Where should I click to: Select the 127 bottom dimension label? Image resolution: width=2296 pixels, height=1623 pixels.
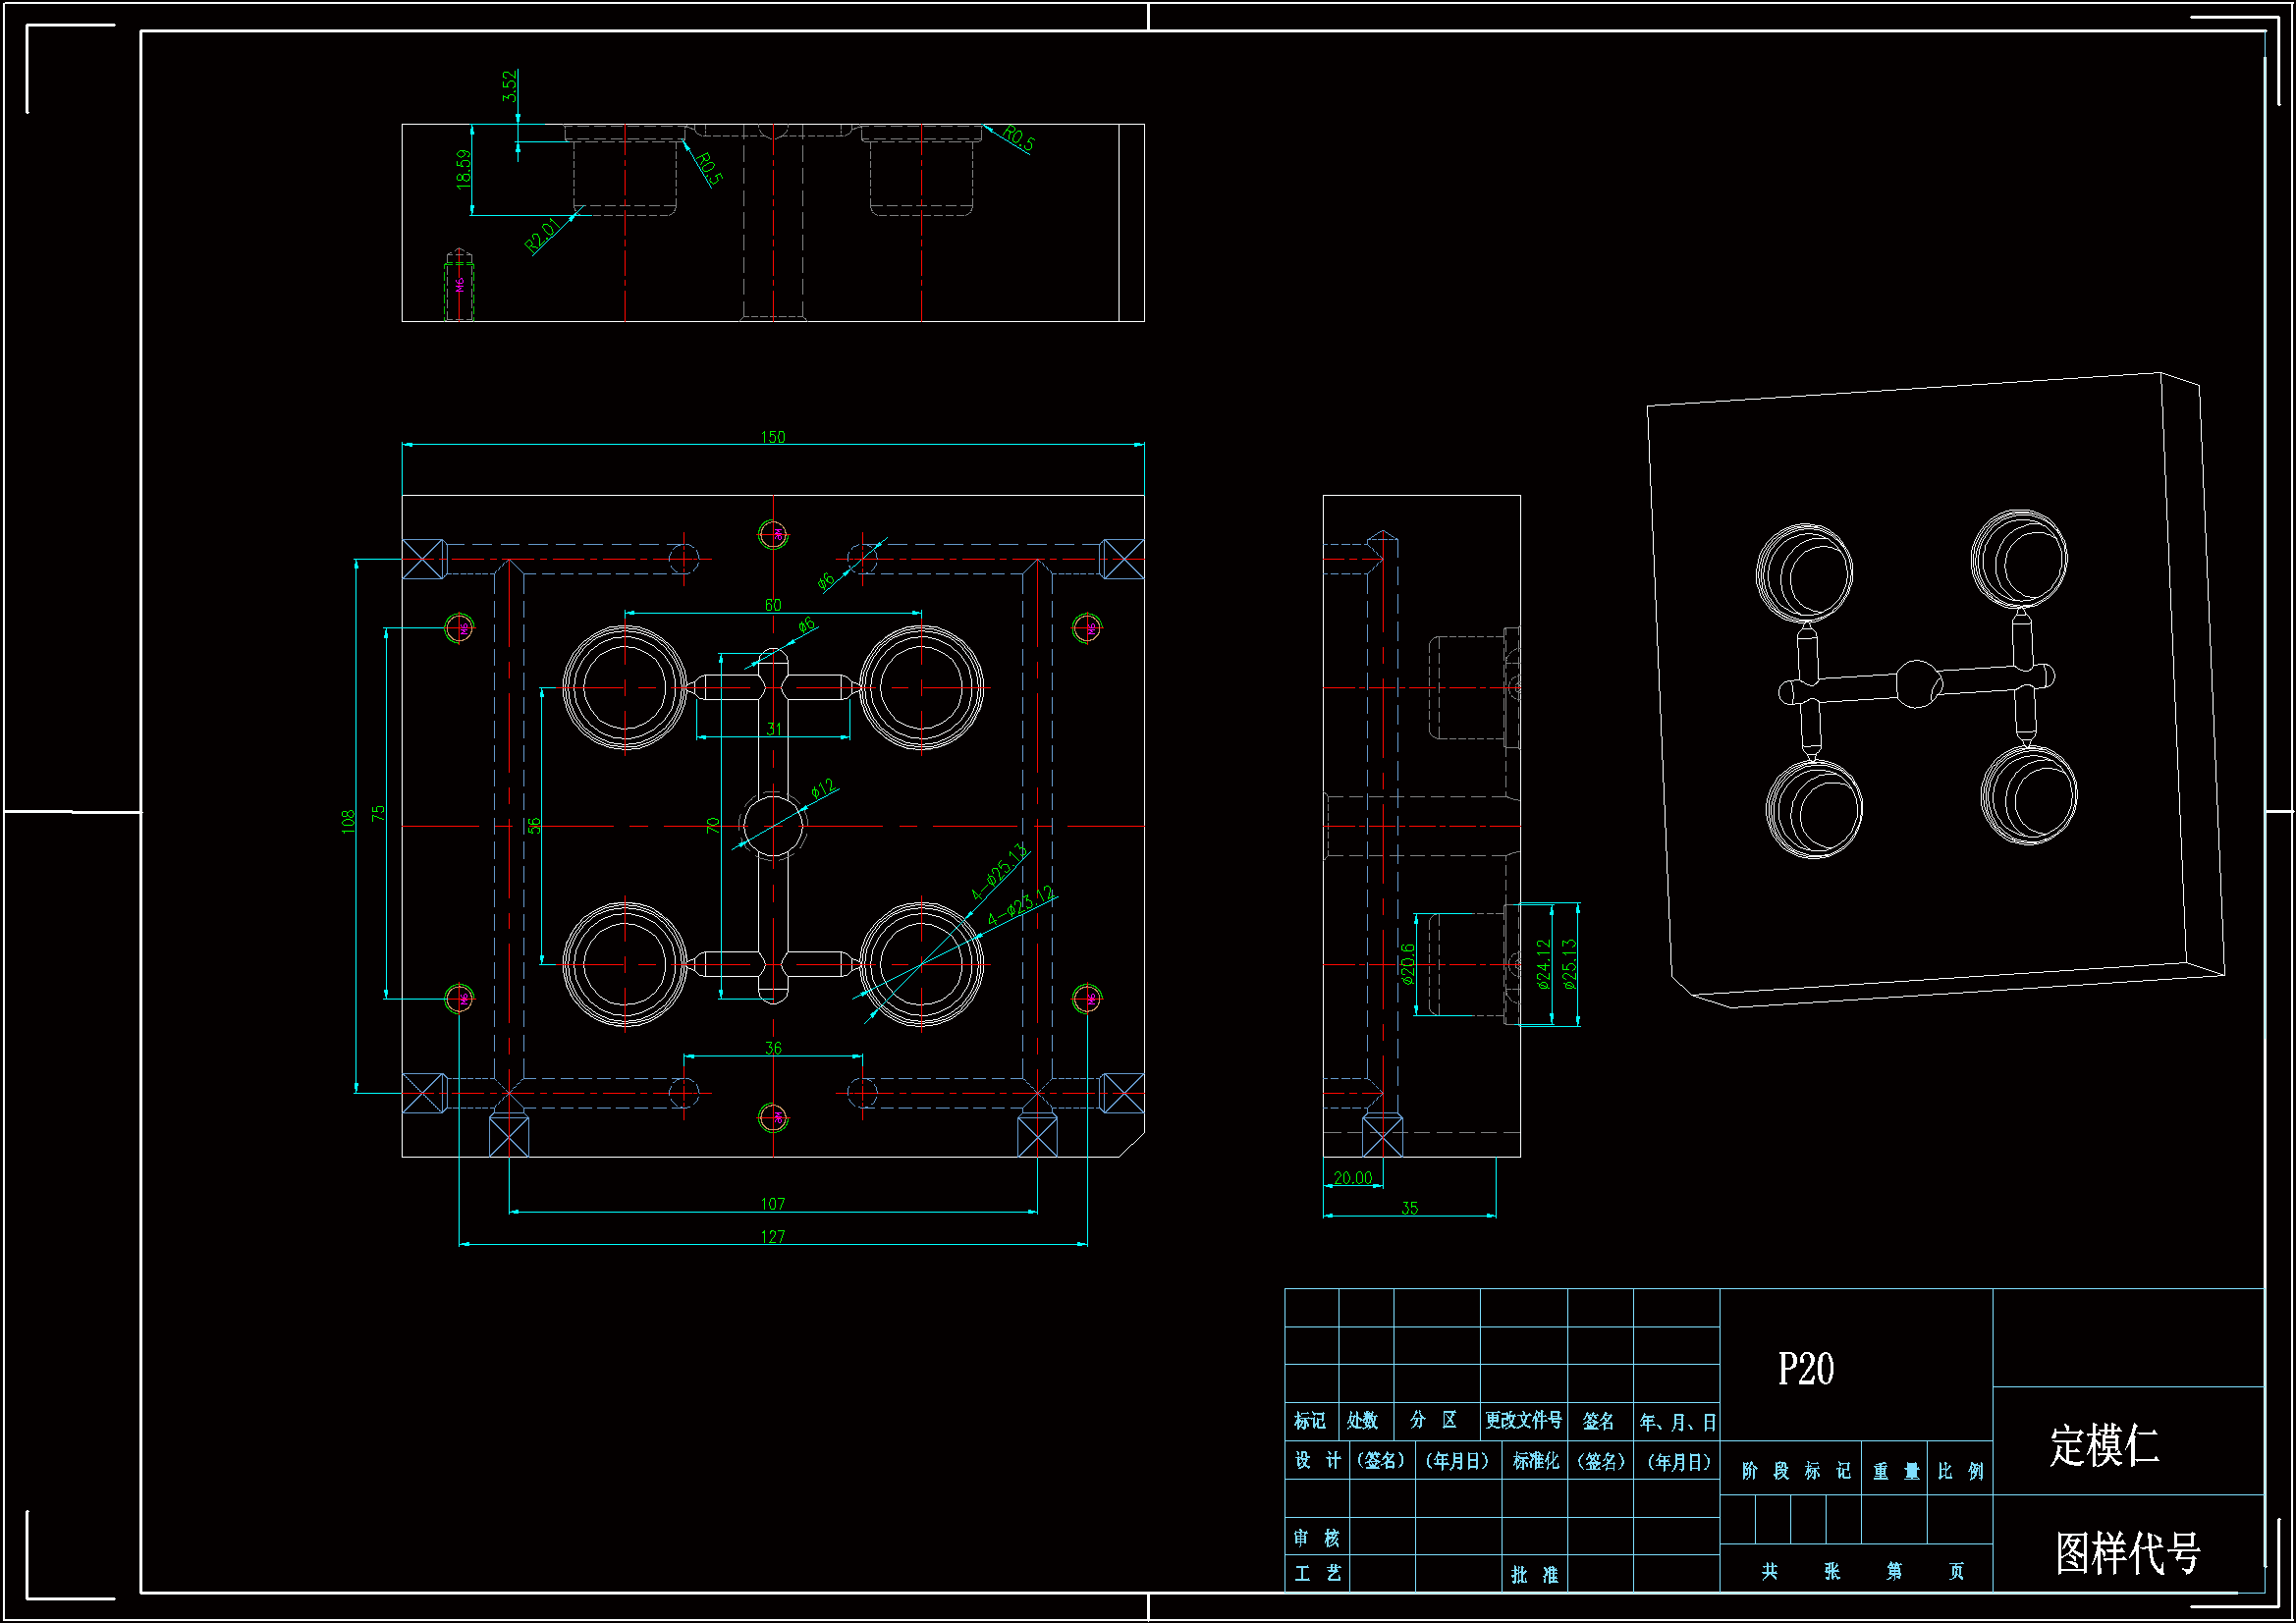pyautogui.click(x=772, y=1237)
